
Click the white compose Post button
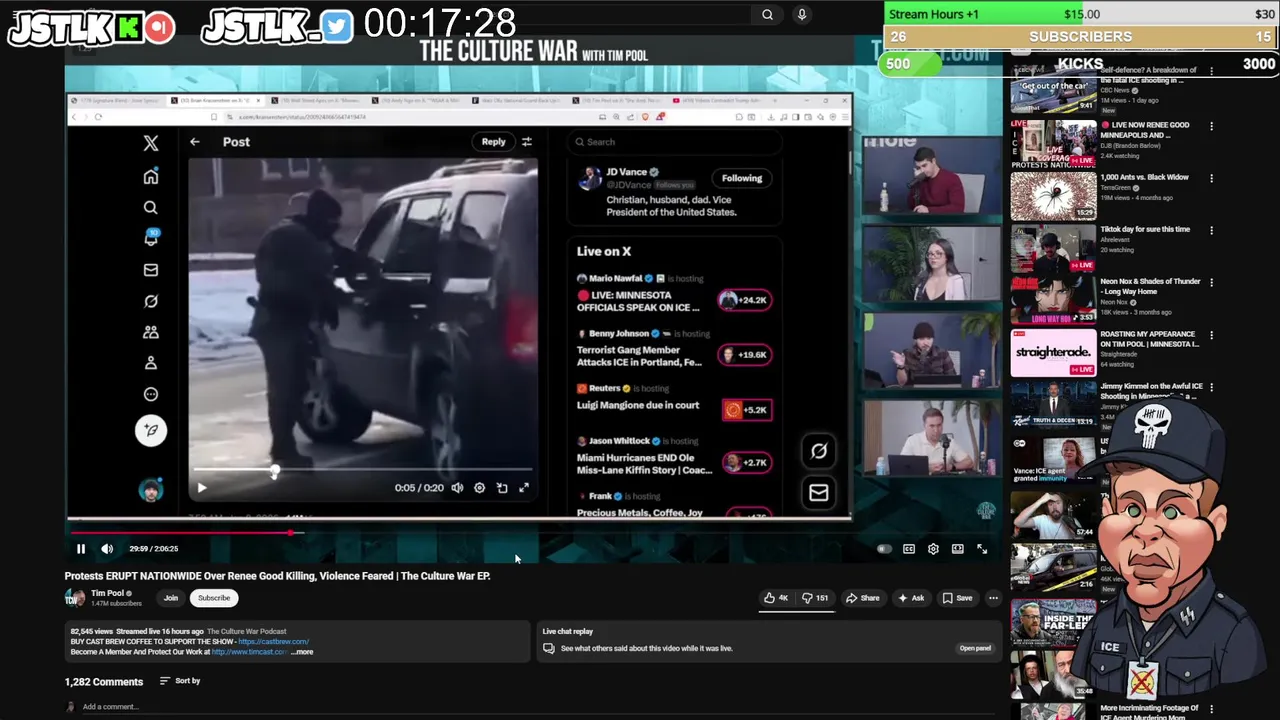point(151,430)
